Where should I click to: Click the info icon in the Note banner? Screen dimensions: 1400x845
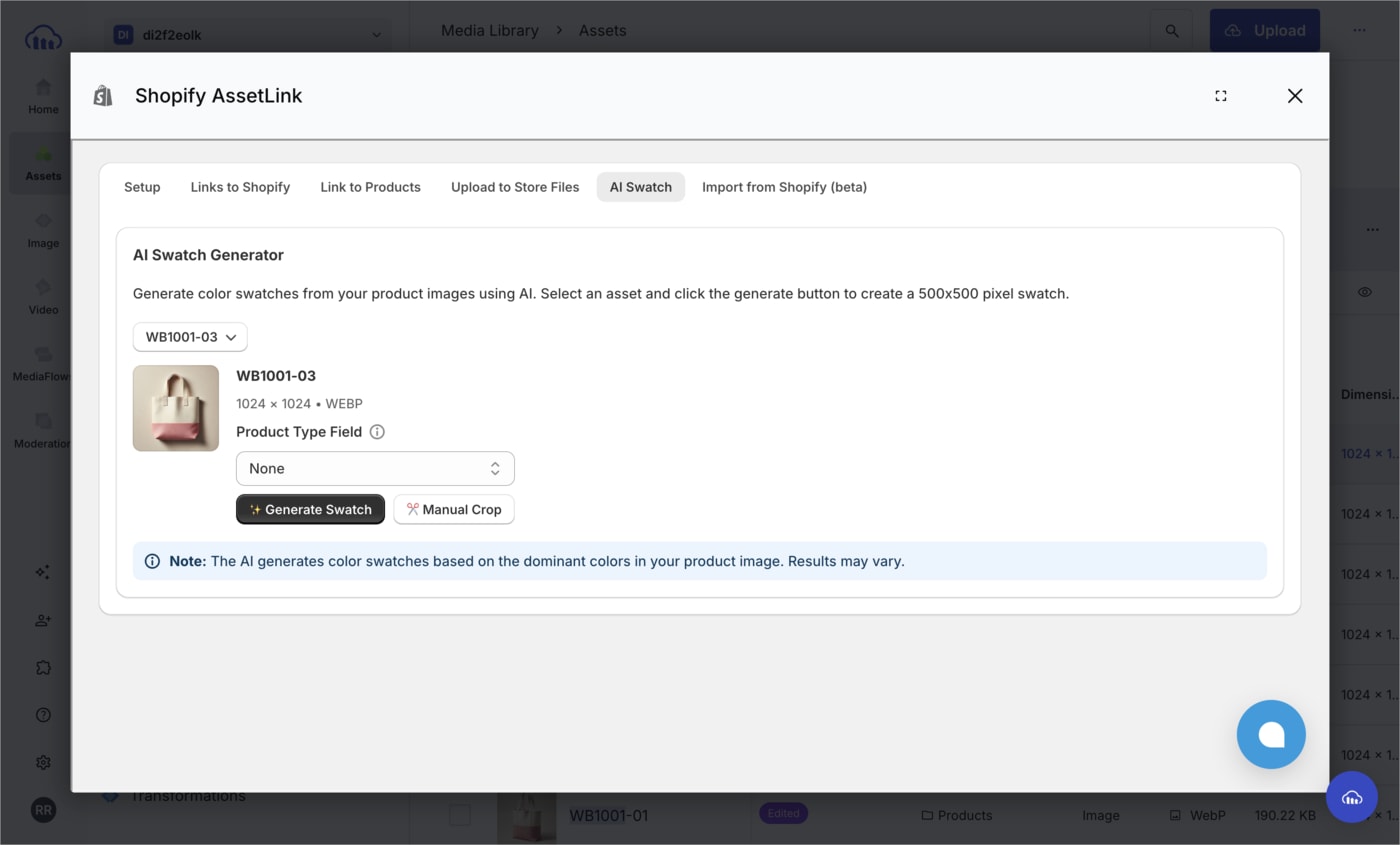pyautogui.click(x=152, y=561)
